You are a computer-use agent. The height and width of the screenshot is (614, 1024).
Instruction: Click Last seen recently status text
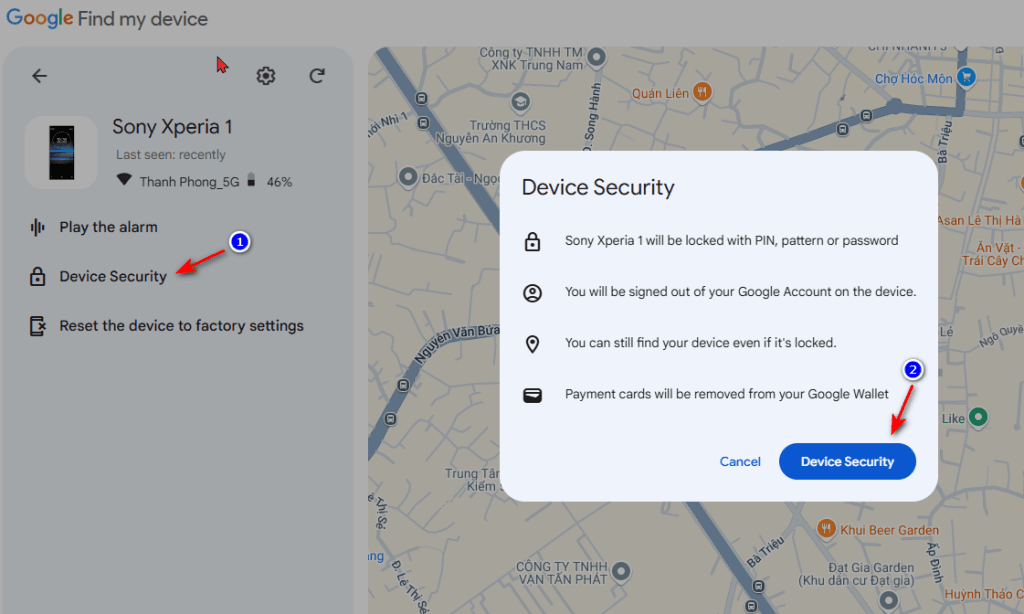pyautogui.click(x=170, y=154)
